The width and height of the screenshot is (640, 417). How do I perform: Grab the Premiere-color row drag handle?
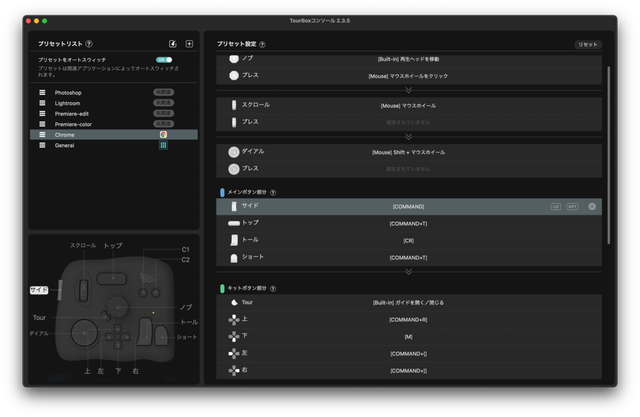pos(42,124)
